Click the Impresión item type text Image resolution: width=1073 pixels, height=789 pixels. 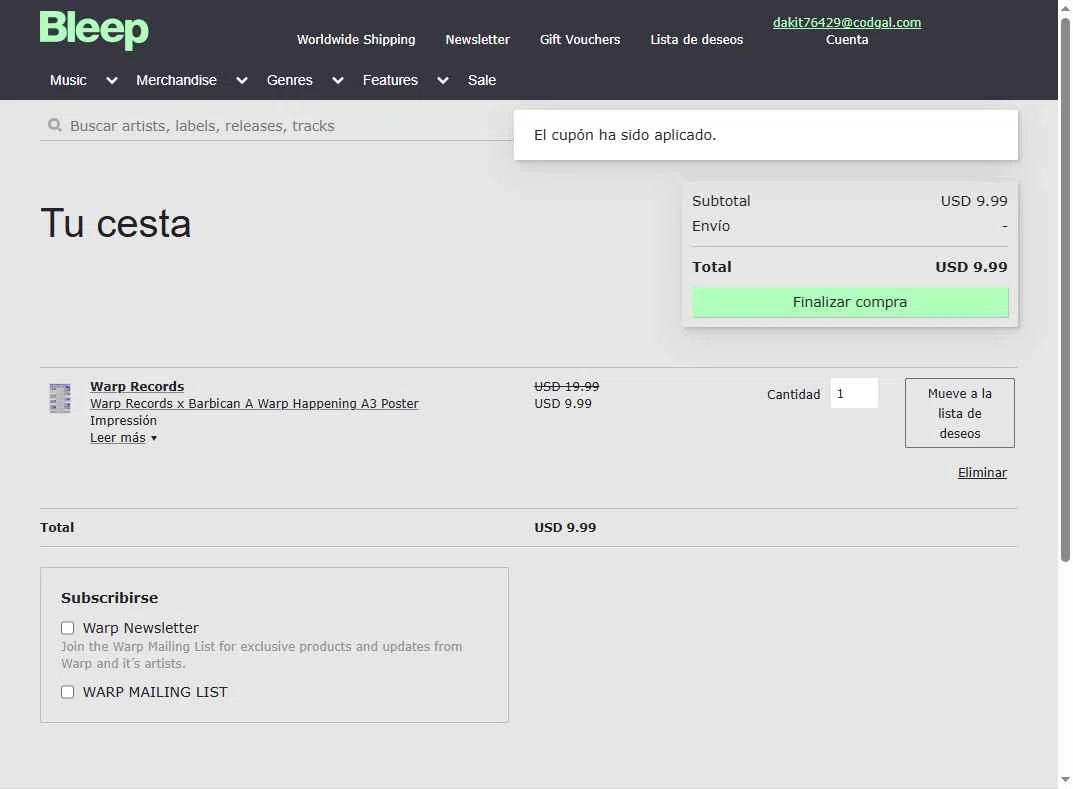pyautogui.click(x=123, y=421)
